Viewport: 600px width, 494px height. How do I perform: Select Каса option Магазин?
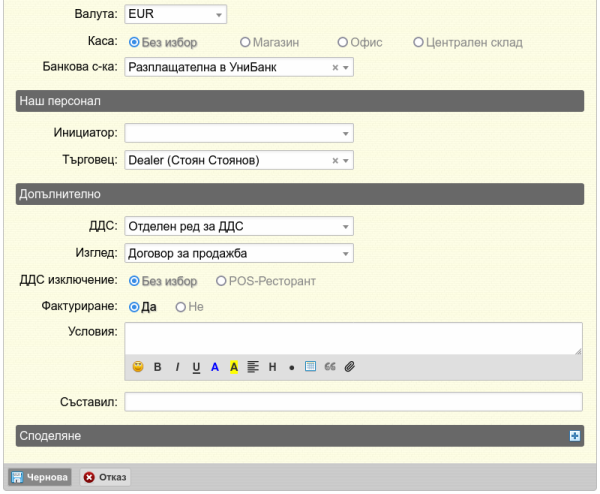coord(245,42)
